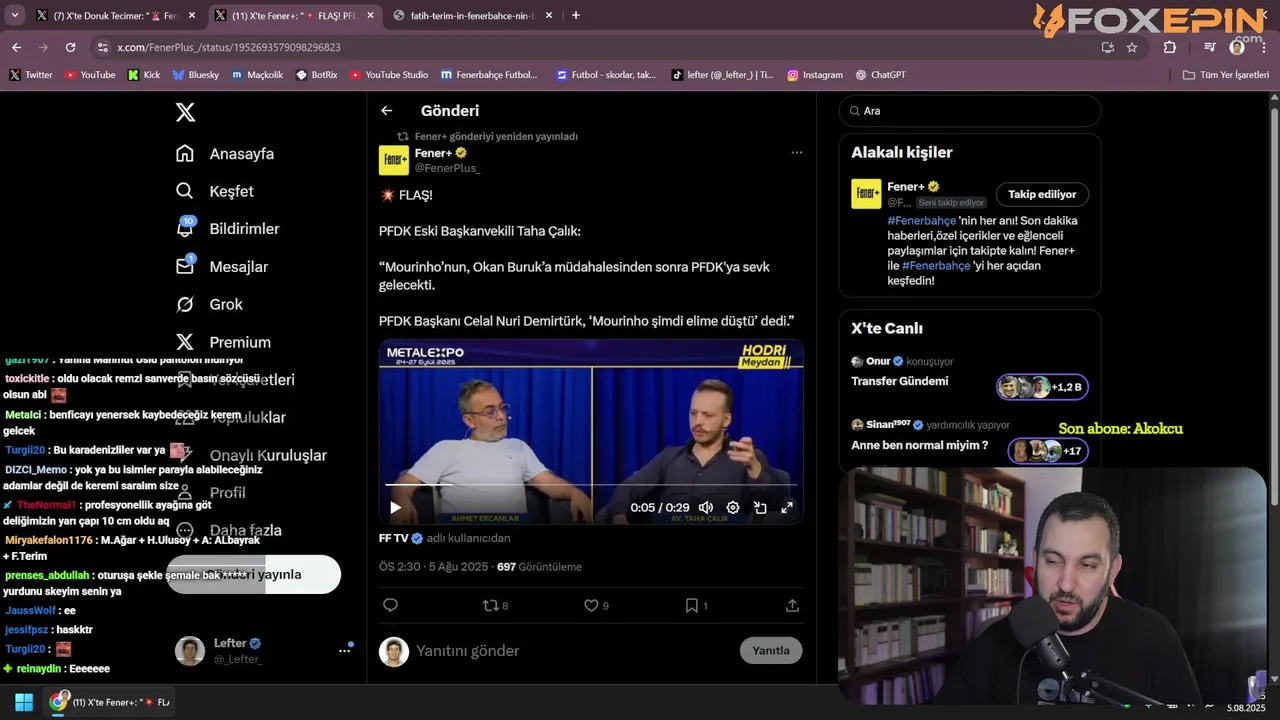Screen dimensions: 1280x720
Task: Open Bluesky bookmark
Action: point(196,75)
